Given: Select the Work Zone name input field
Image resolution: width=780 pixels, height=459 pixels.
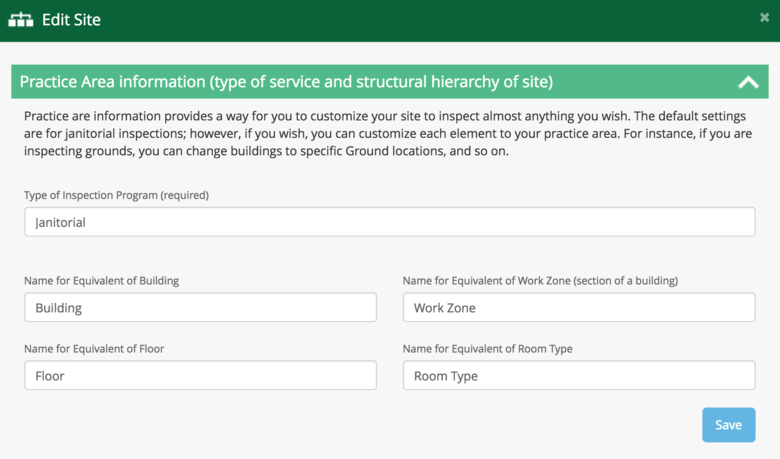Looking at the screenshot, I should click(x=578, y=308).
